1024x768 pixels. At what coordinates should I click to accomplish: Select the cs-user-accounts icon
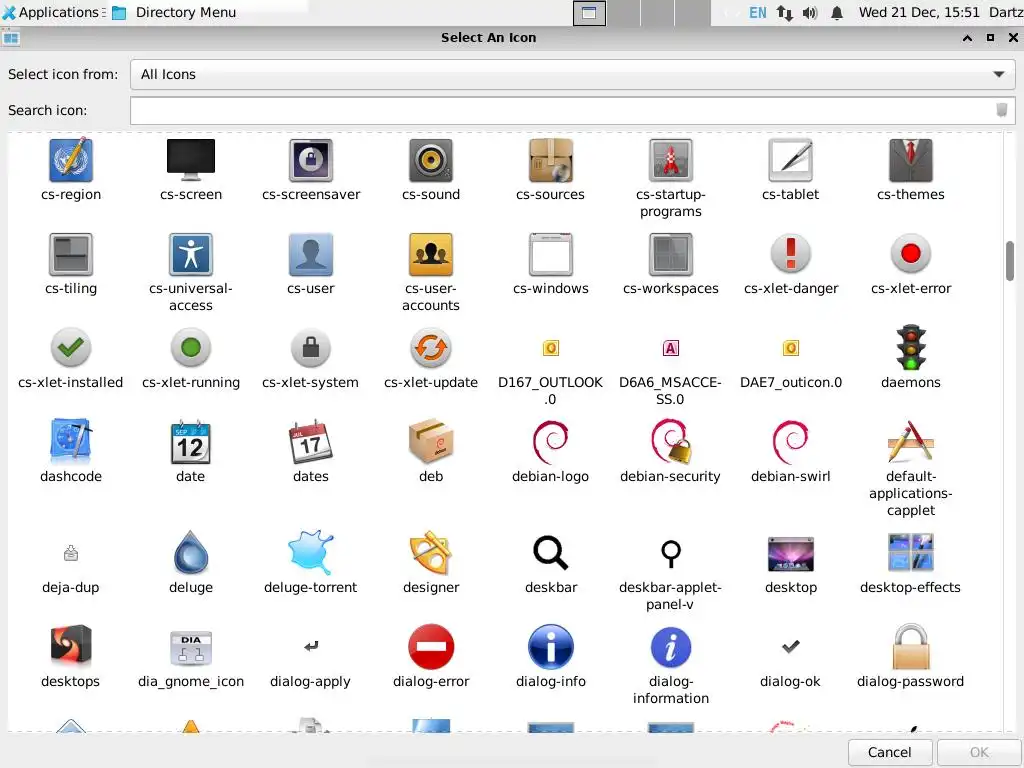pos(431,254)
